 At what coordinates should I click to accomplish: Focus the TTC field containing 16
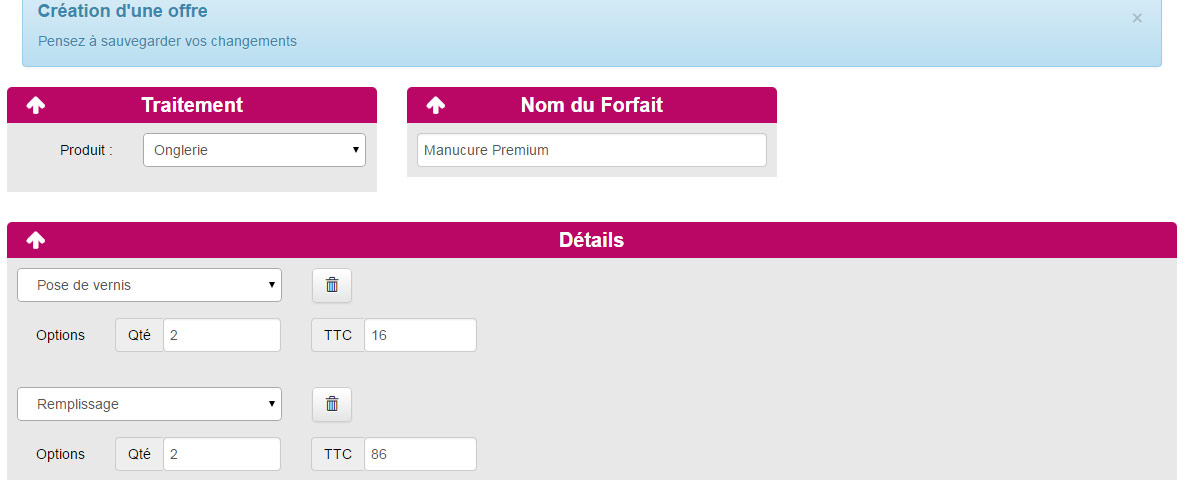click(420, 335)
